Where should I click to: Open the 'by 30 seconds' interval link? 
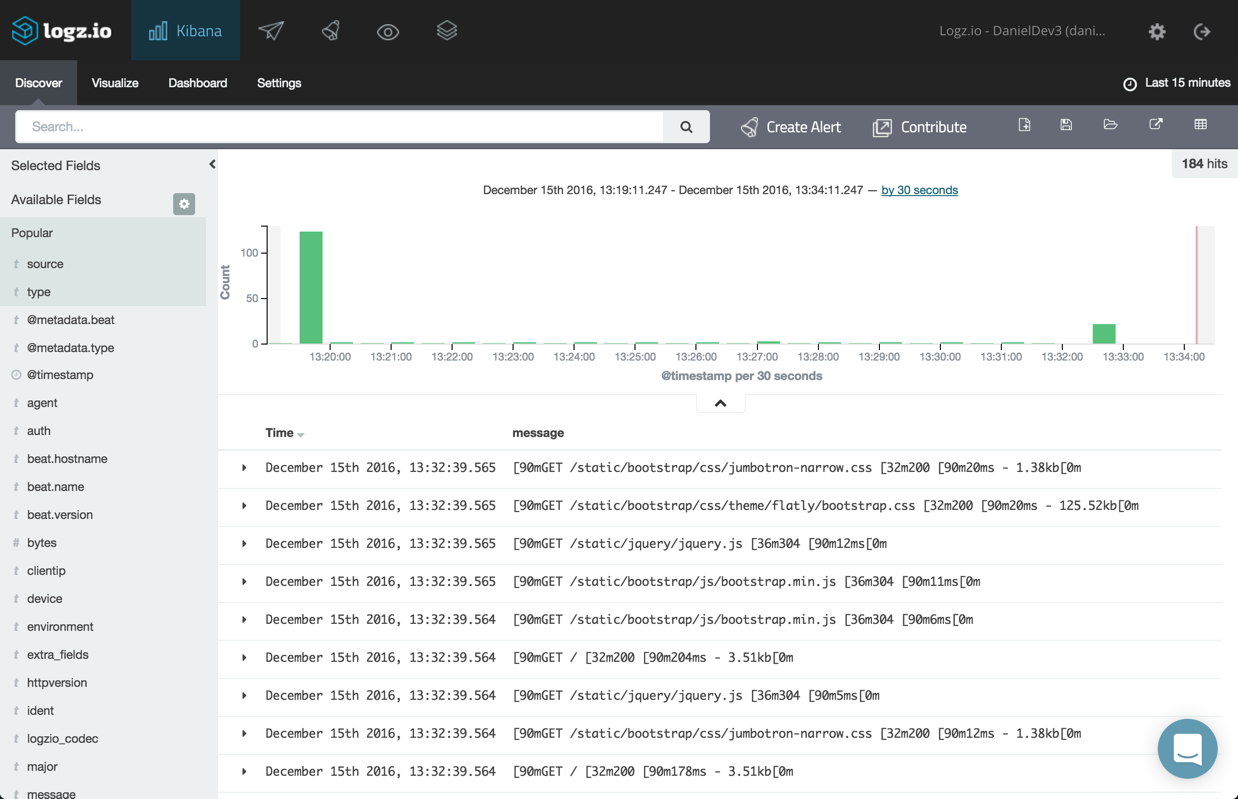point(919,190)
